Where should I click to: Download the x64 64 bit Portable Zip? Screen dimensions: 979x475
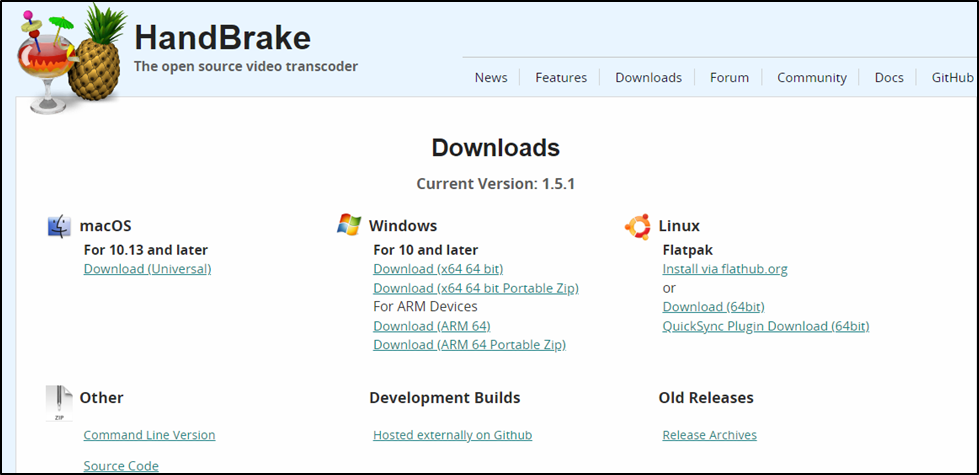click(475, 288)
